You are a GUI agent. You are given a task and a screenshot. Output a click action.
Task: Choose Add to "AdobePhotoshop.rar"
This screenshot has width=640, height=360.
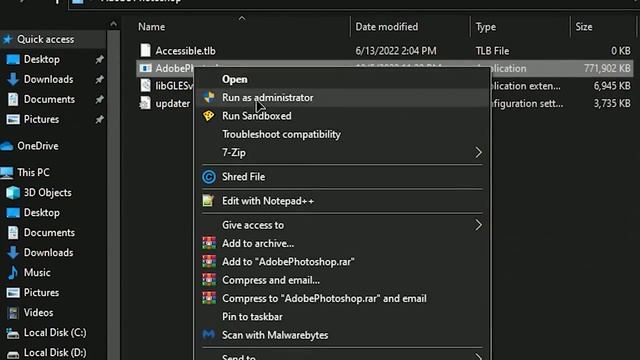tap(342, 262)
